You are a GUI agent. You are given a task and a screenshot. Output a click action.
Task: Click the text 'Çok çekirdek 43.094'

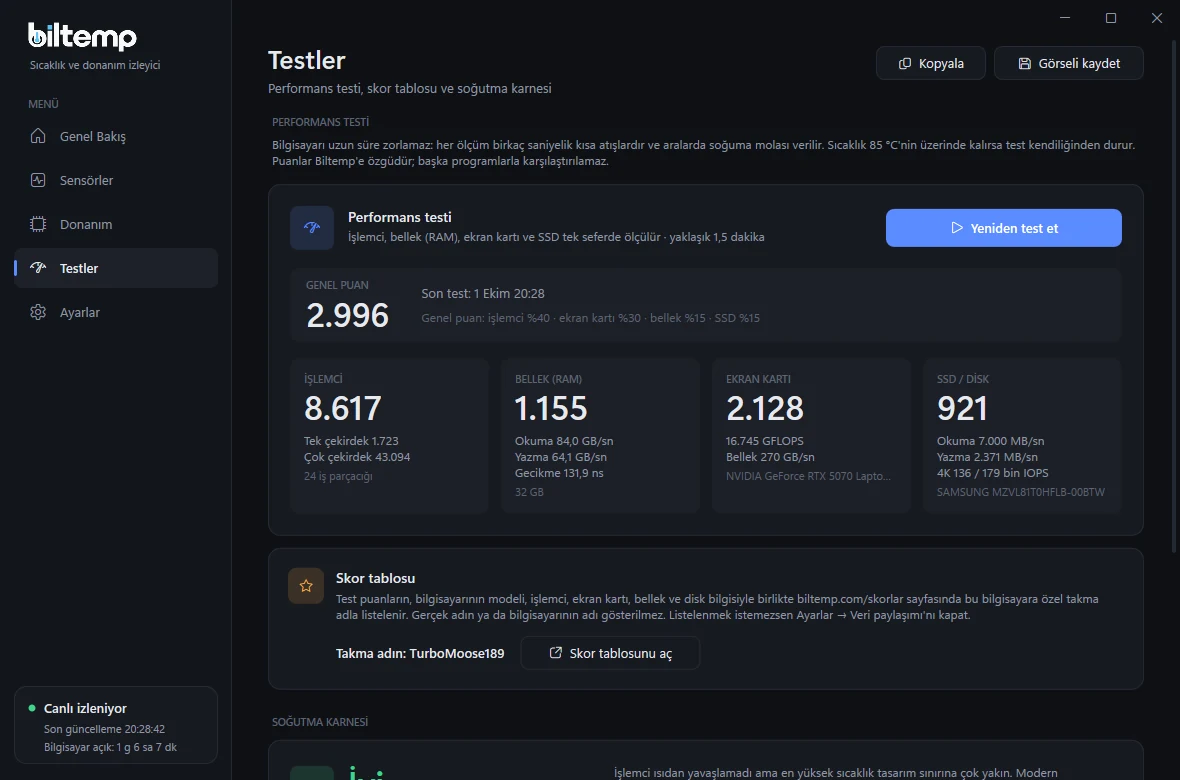pyautogui.click(x=357, y=457)
